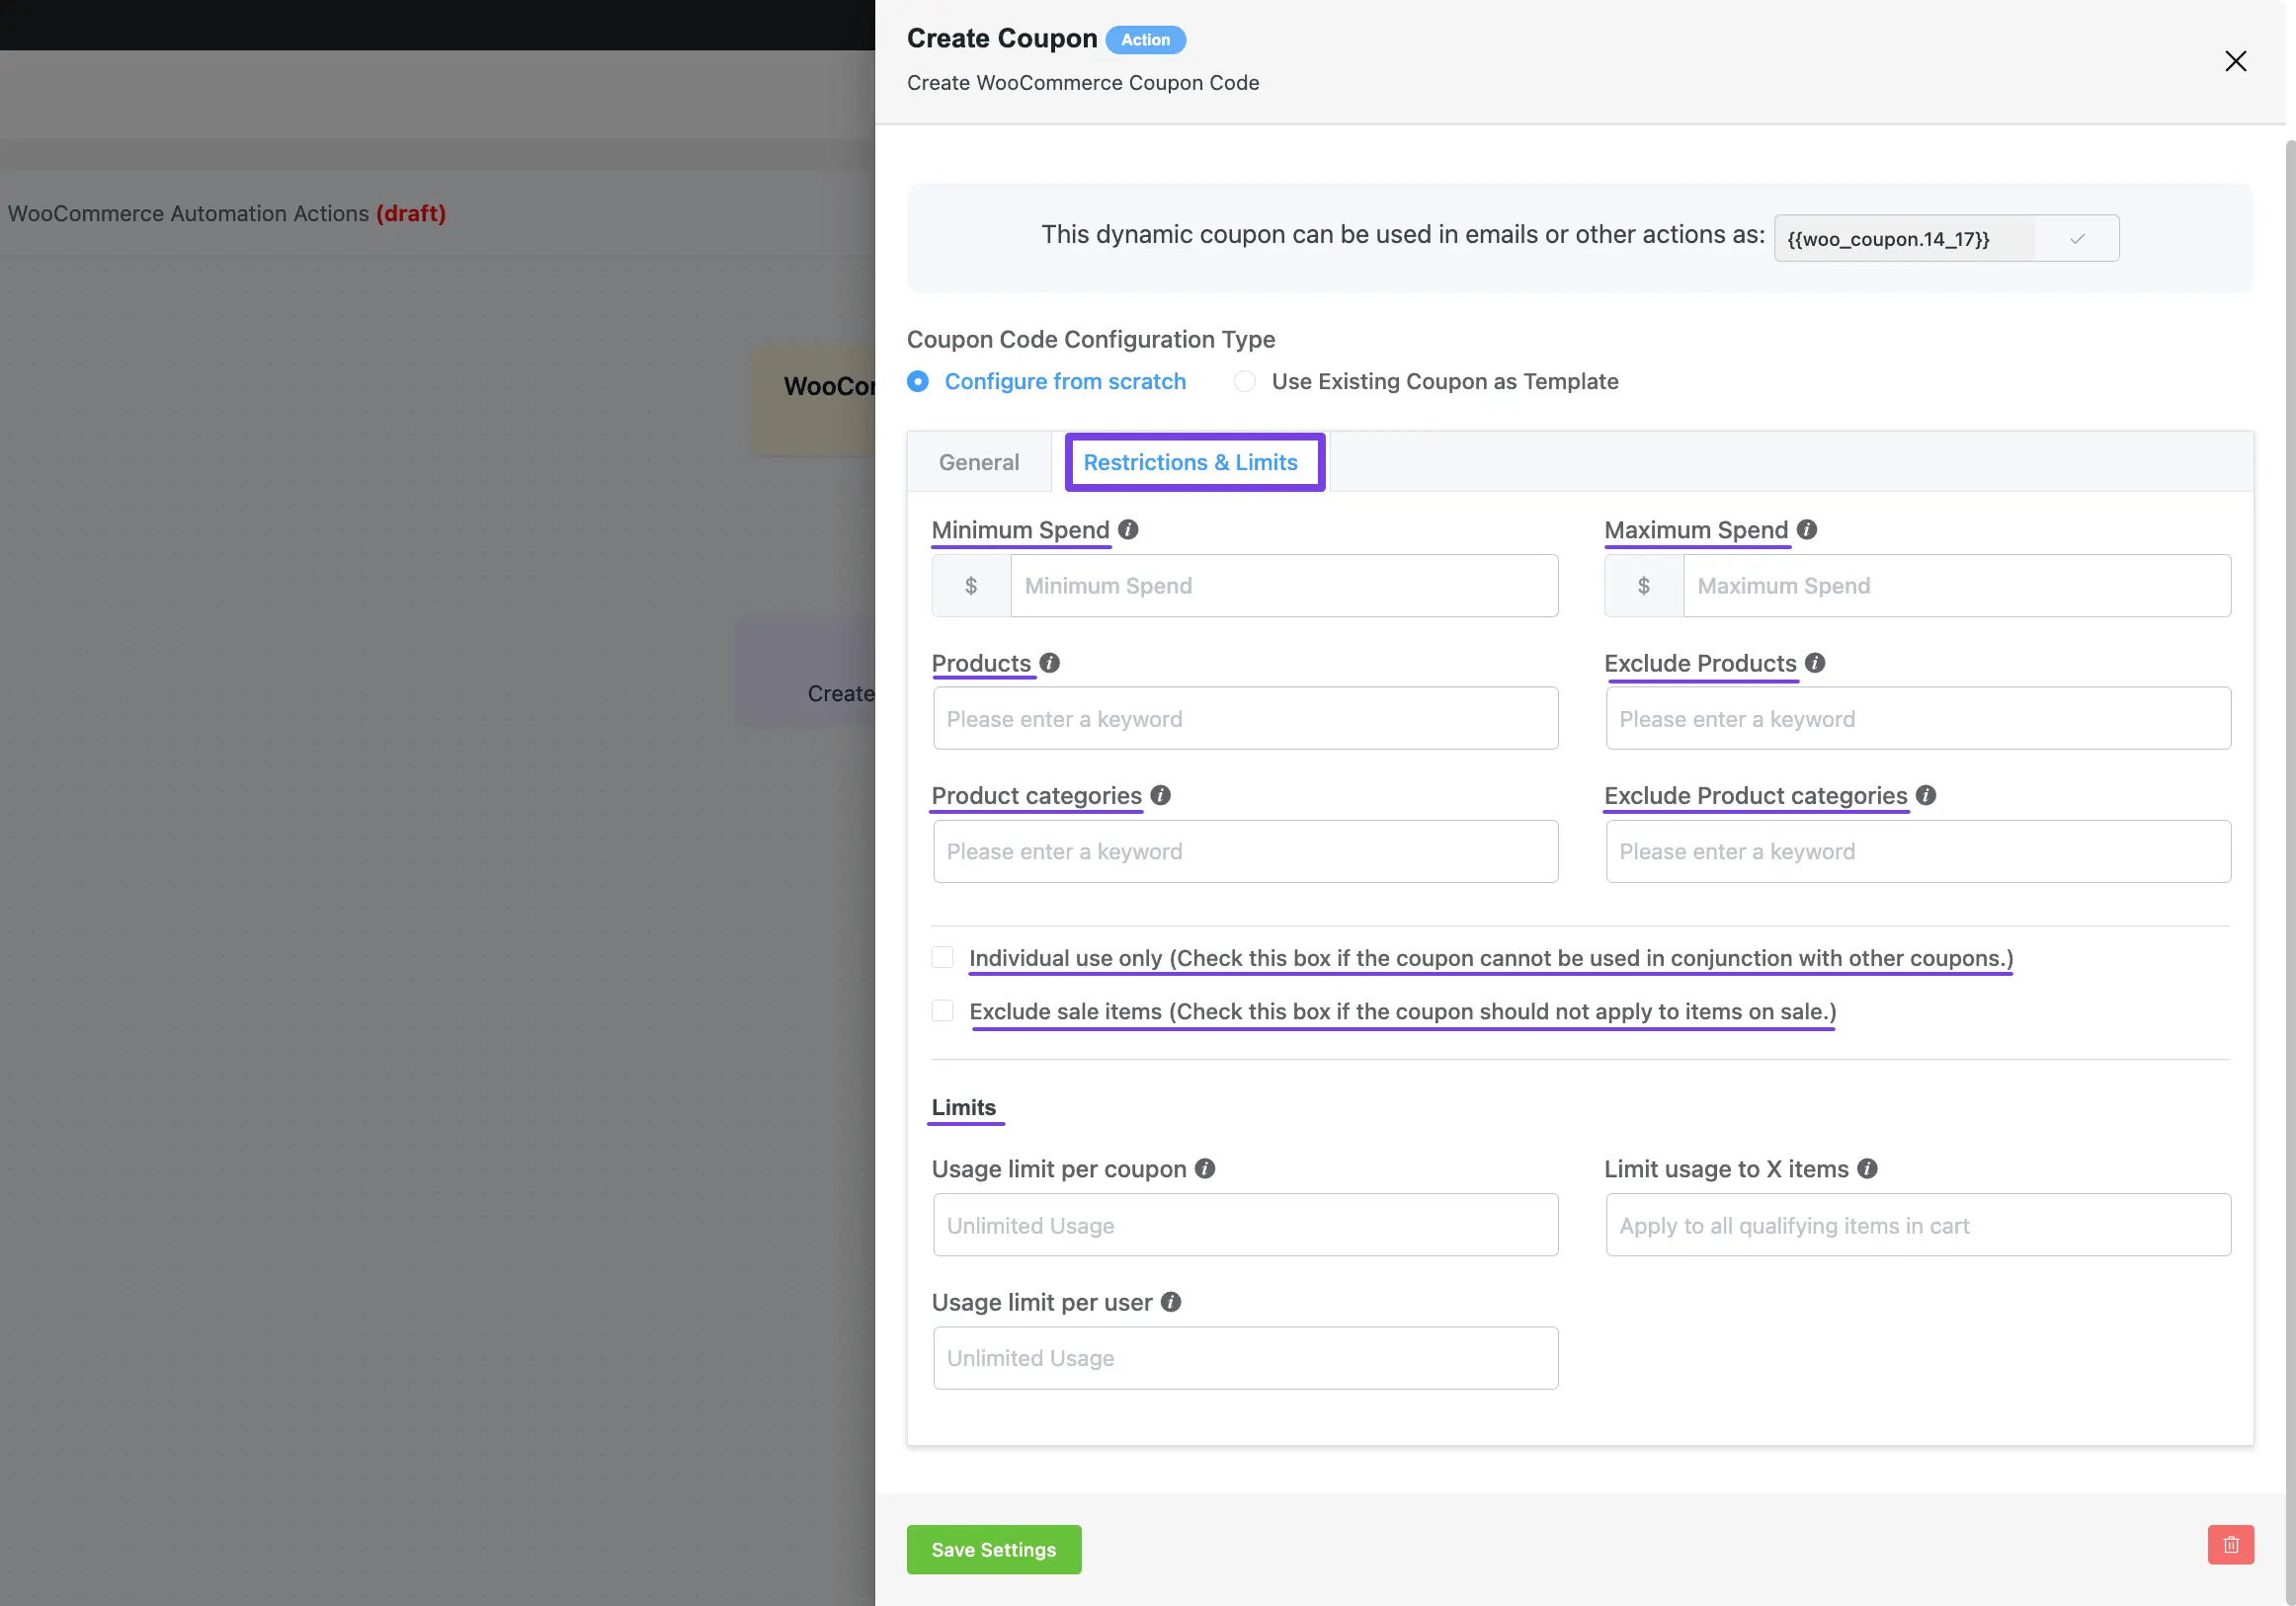The width and height of the screenshot is (2296, 1606).
Task: Select Configure from scratch radio
Action: [918, 381]
